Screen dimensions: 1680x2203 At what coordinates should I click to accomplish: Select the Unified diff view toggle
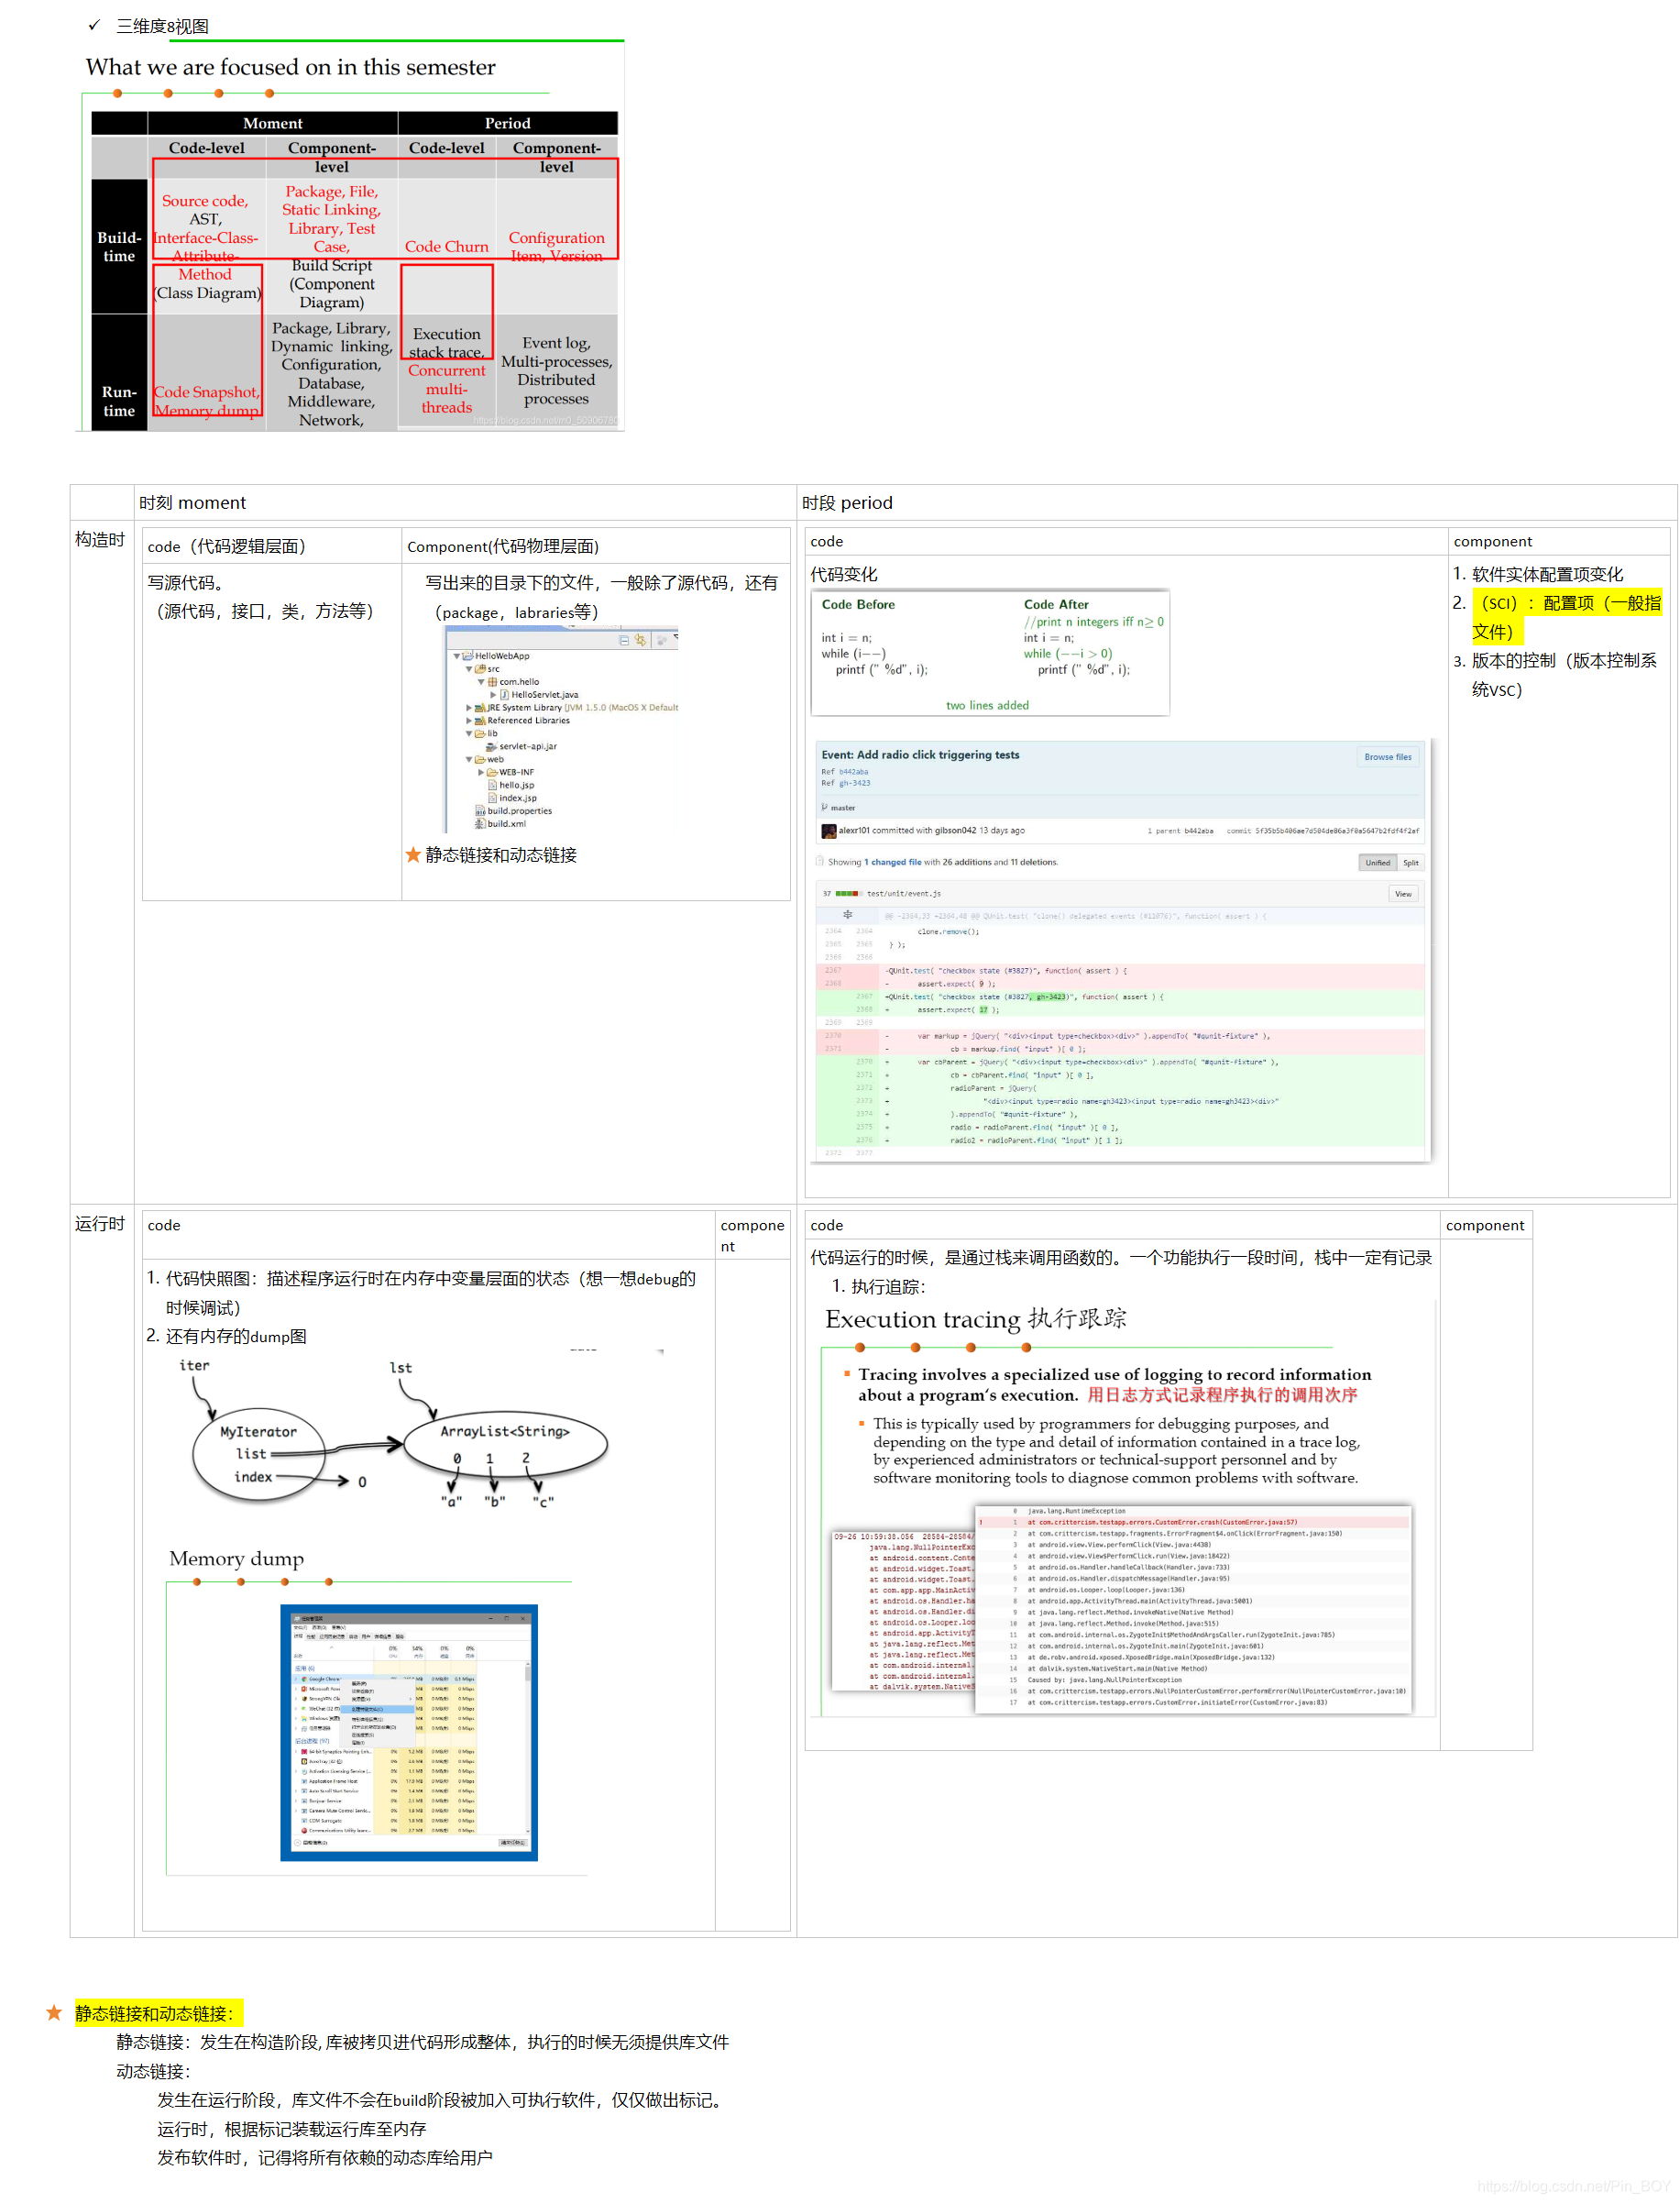tap(1377, 863)
